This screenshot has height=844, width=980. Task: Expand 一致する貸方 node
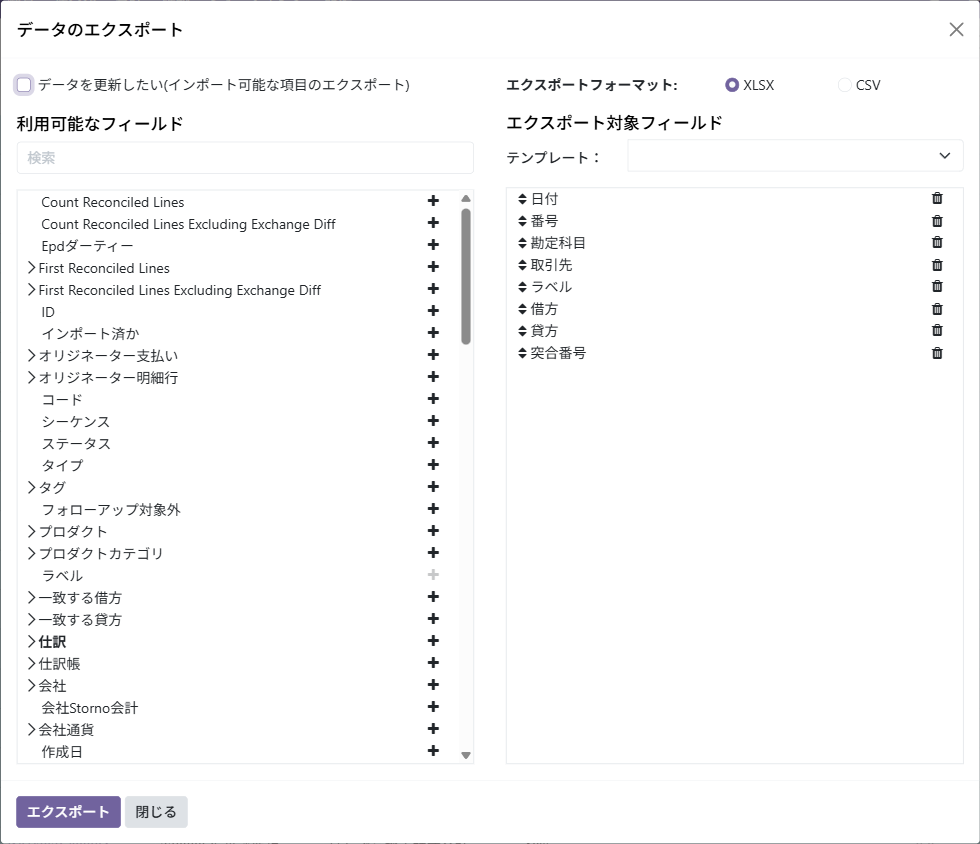click(x=31, y=619)
